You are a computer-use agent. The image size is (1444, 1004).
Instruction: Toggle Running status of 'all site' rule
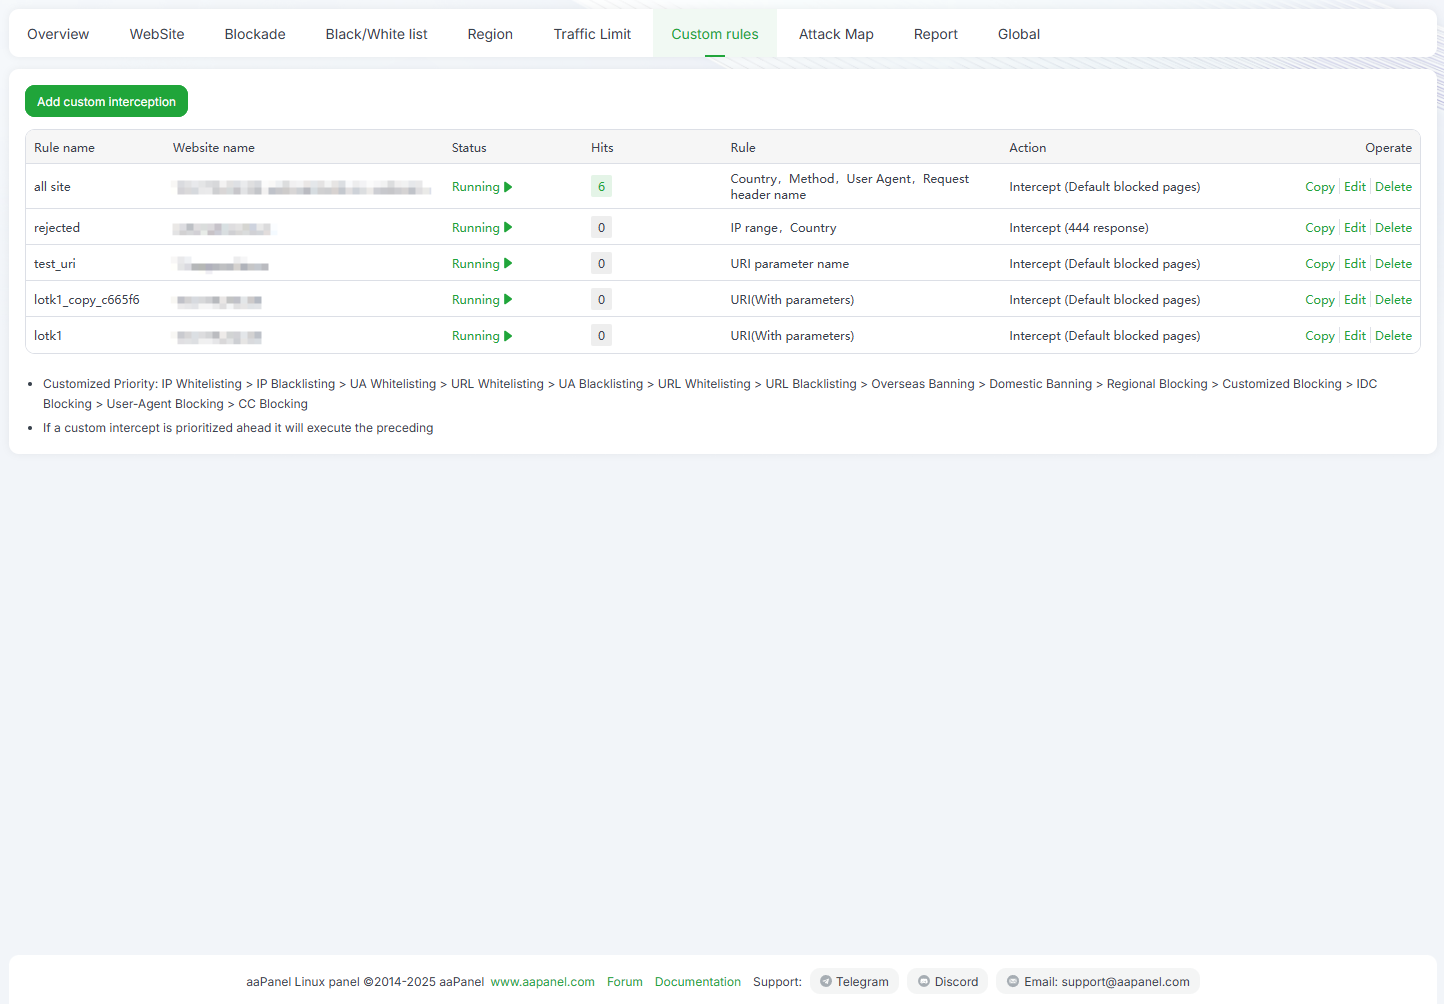(x=482, y=187)
